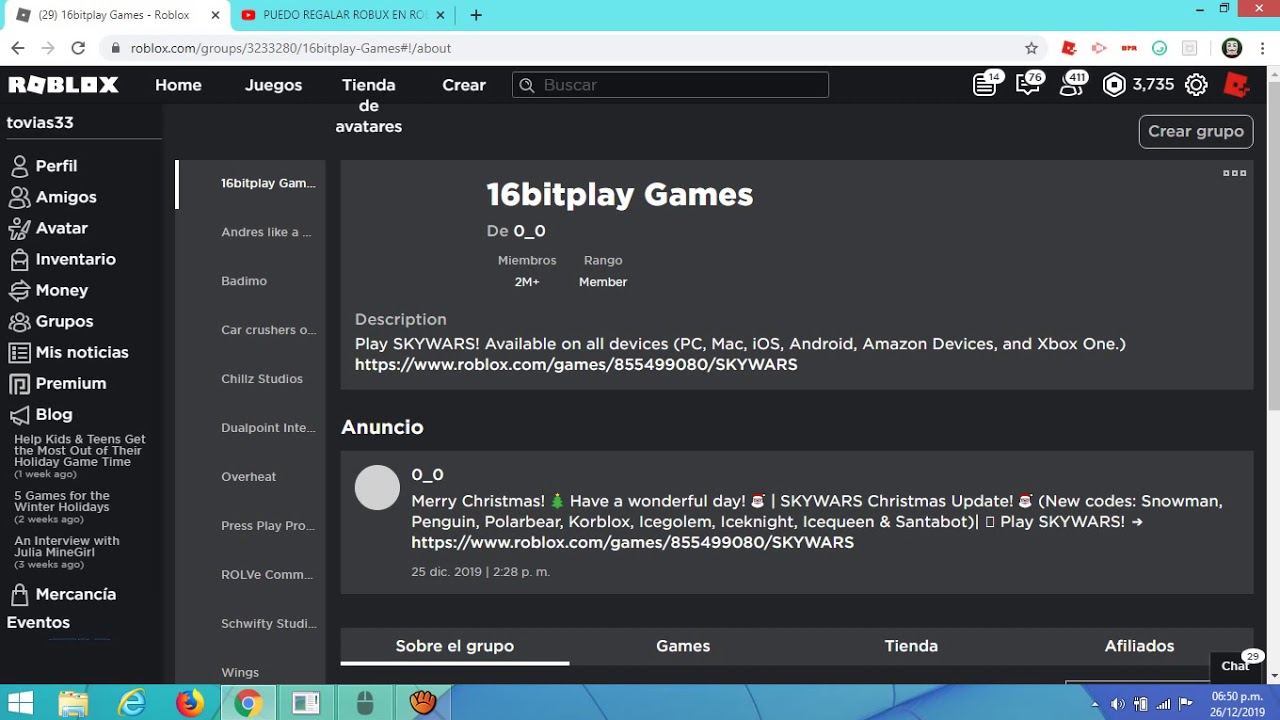This screenshot has height=720, width=1280.
Task: Reload the page in Chrome
Action: coord(78,48)
